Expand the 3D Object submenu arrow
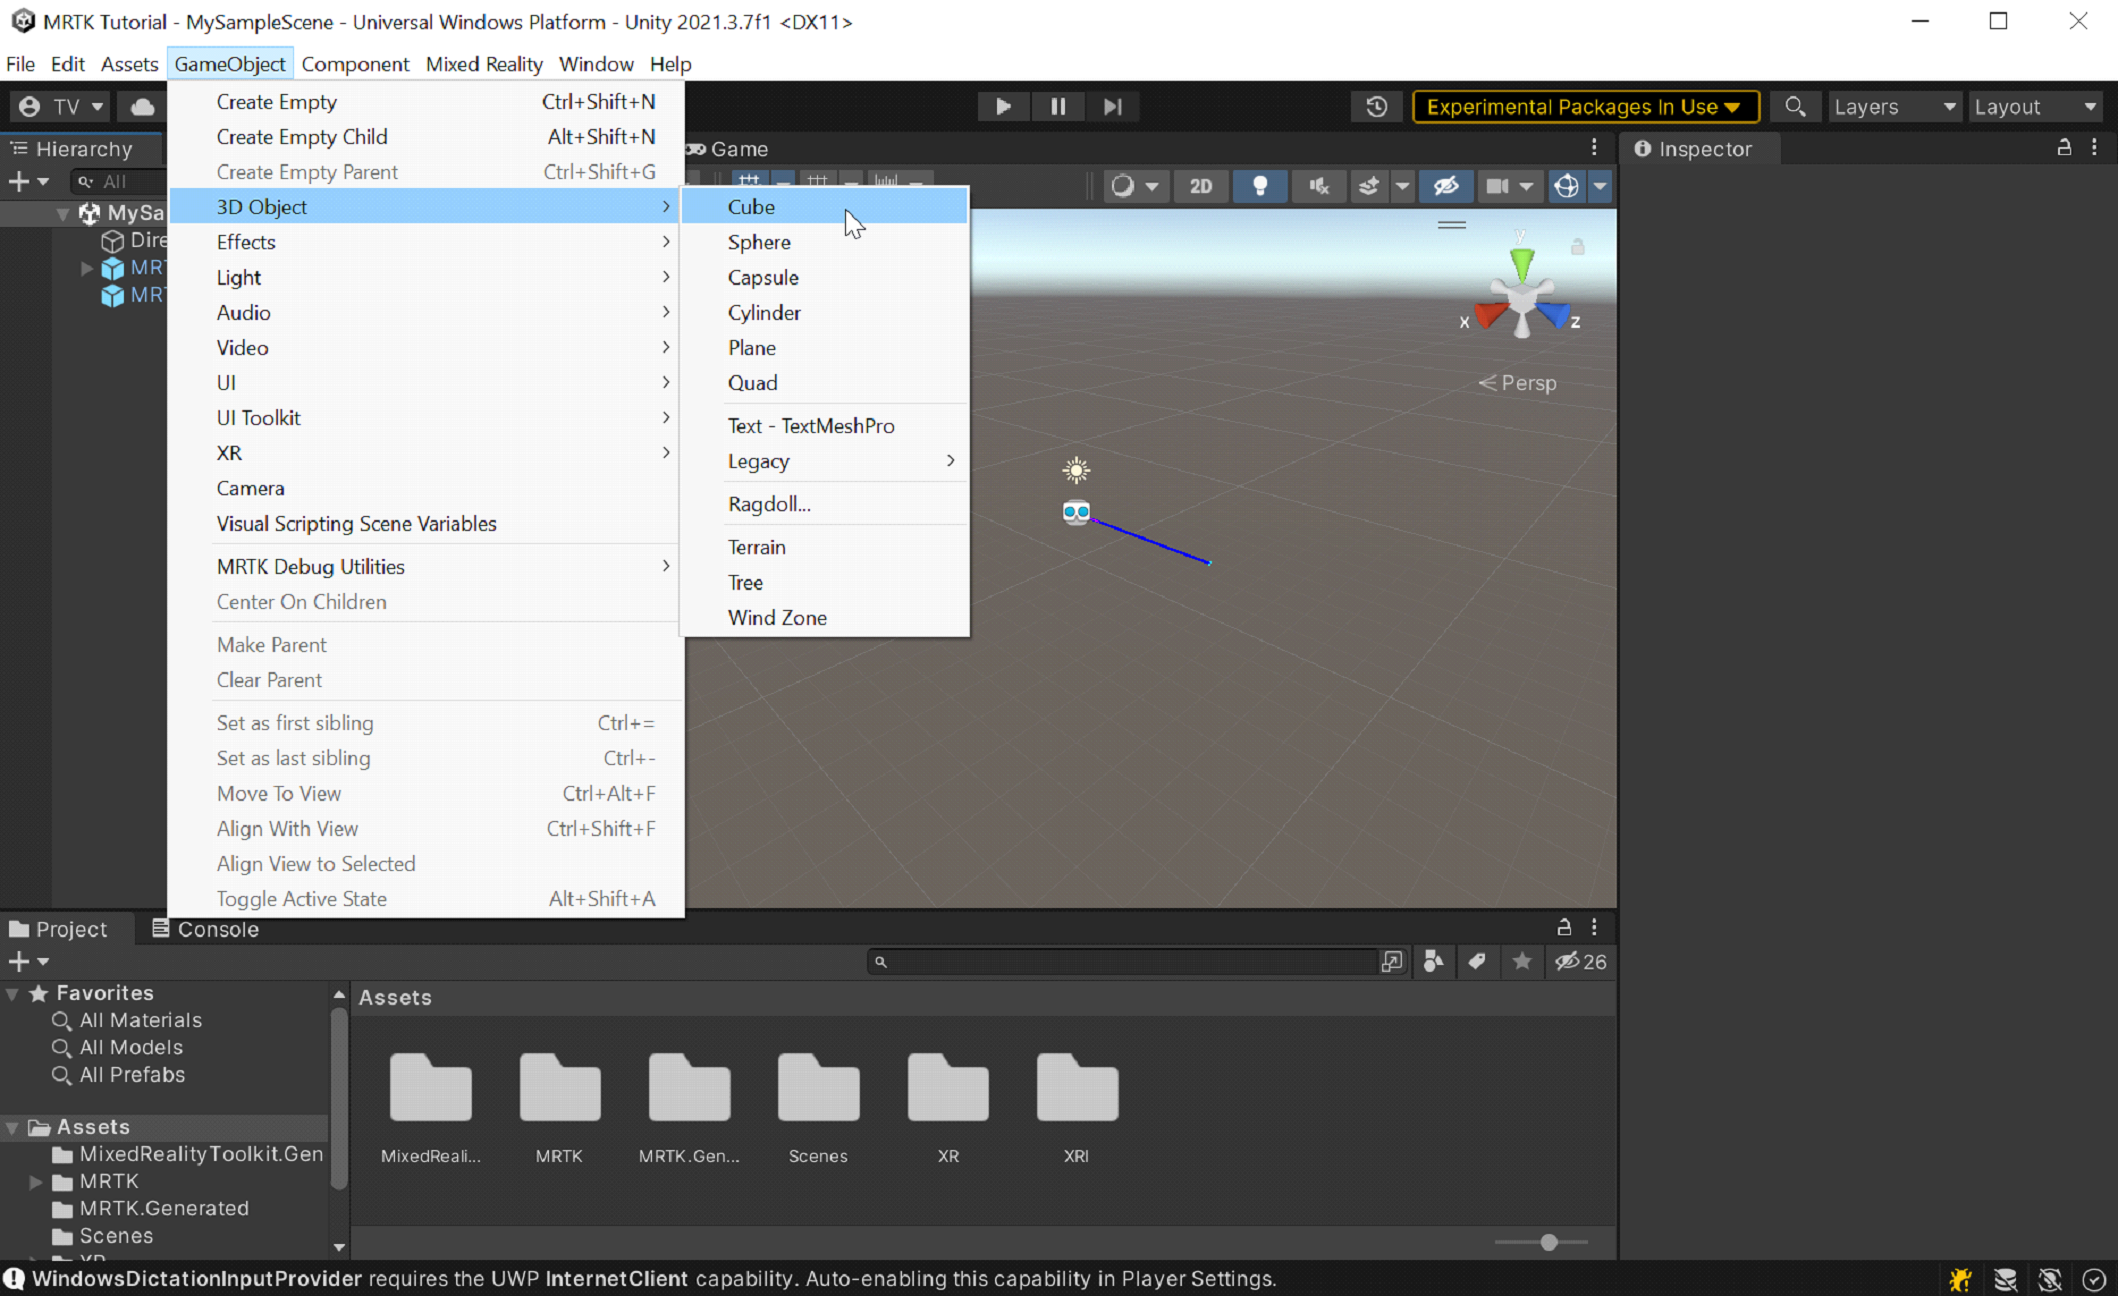2118x1296 pixels. tap(666, 207)
